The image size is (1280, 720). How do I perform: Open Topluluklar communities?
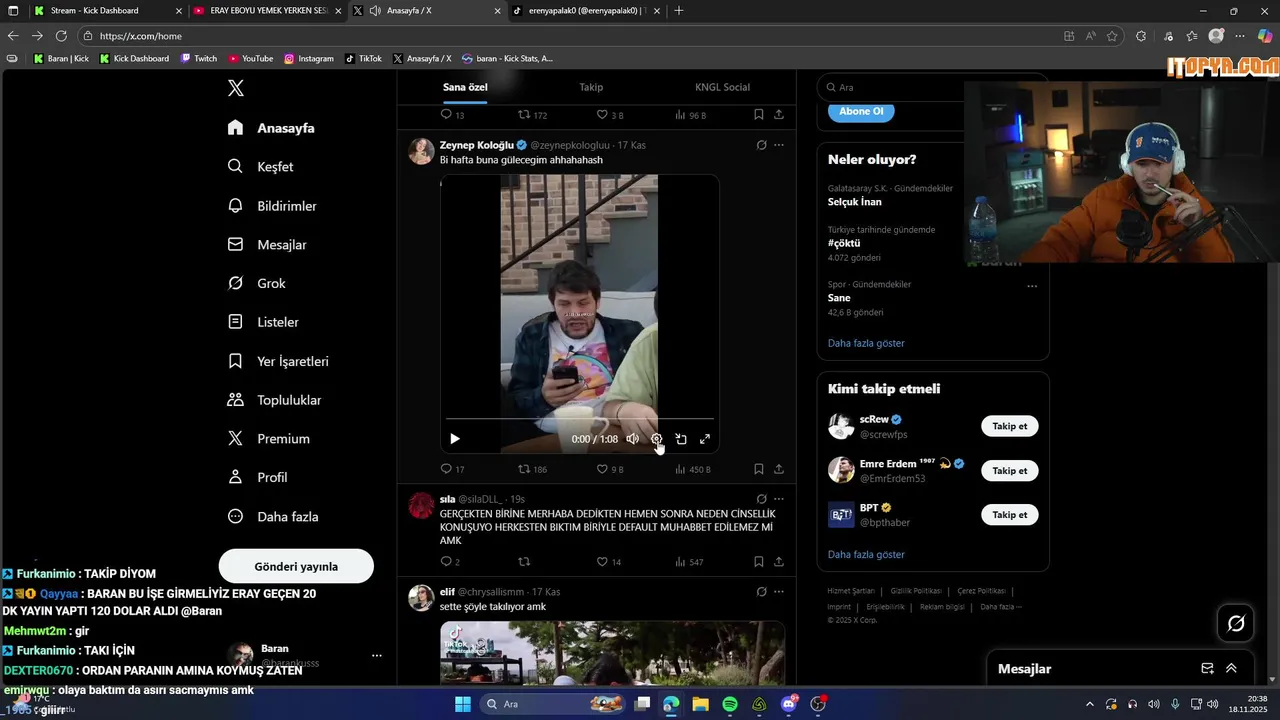click(x=274, y=400)
